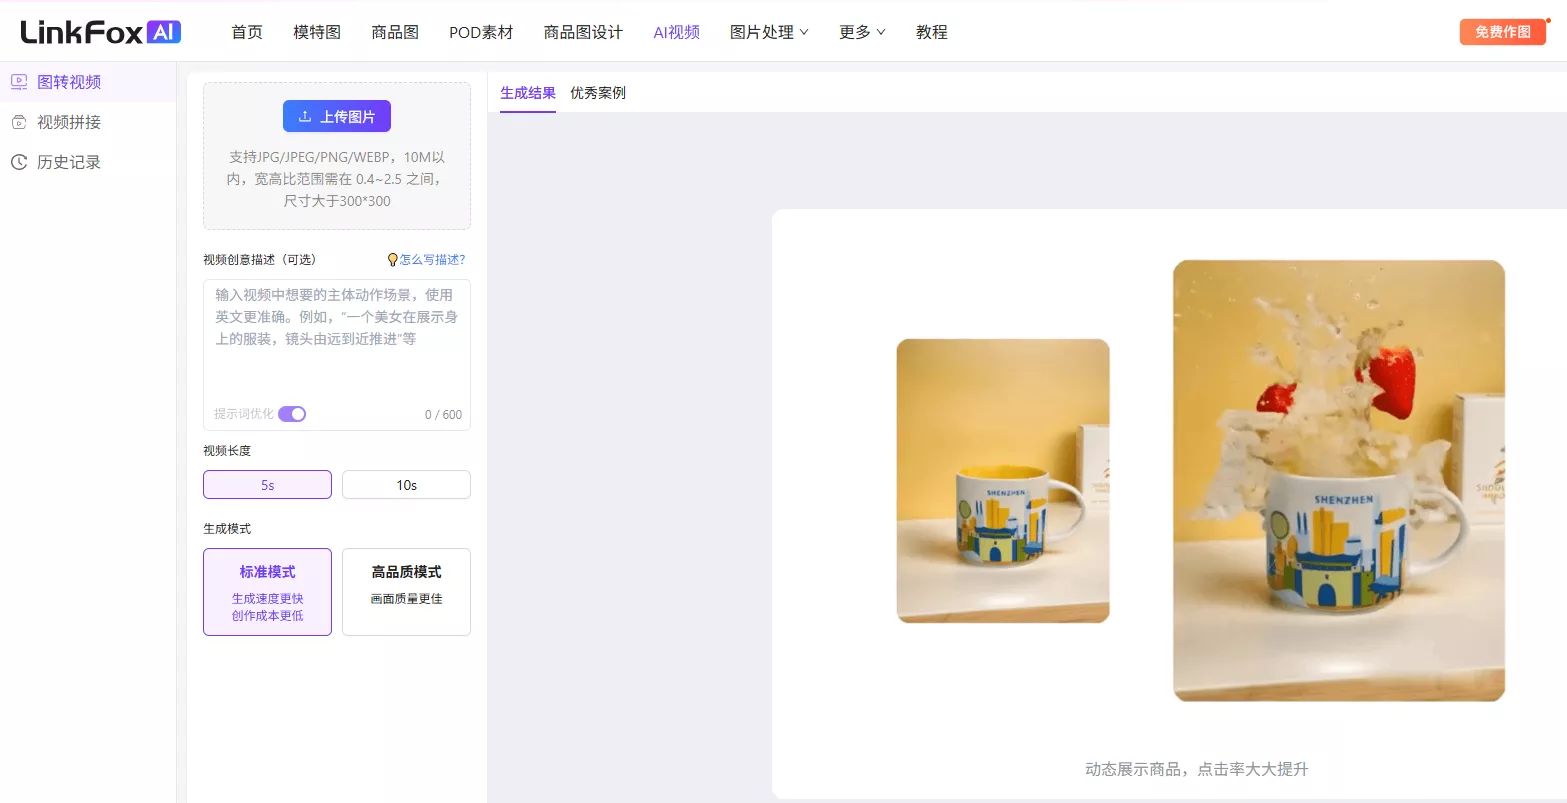
Task: Choose 高品质模式 generation mode
Action: (406, 592)
